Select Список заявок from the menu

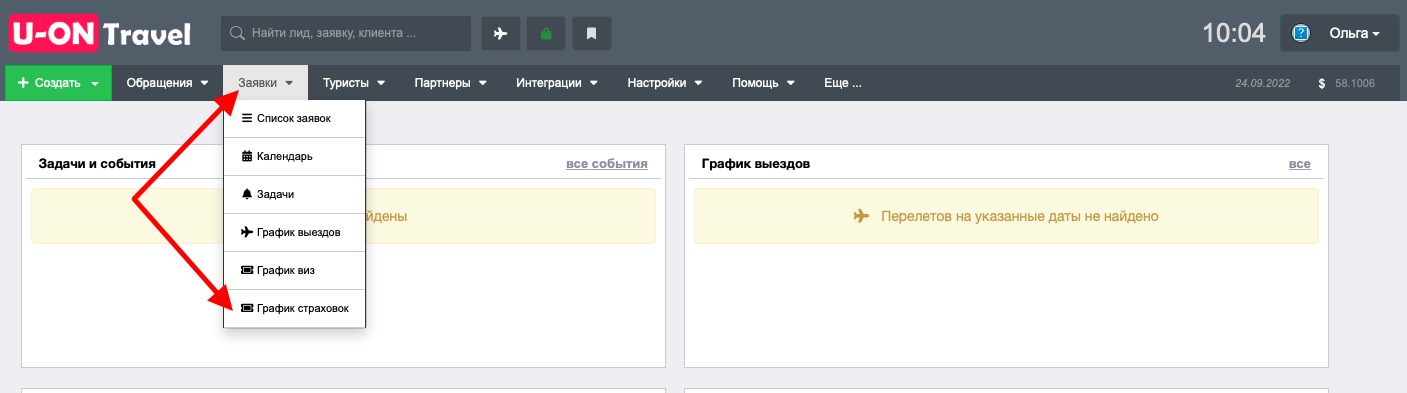[295, 118]
